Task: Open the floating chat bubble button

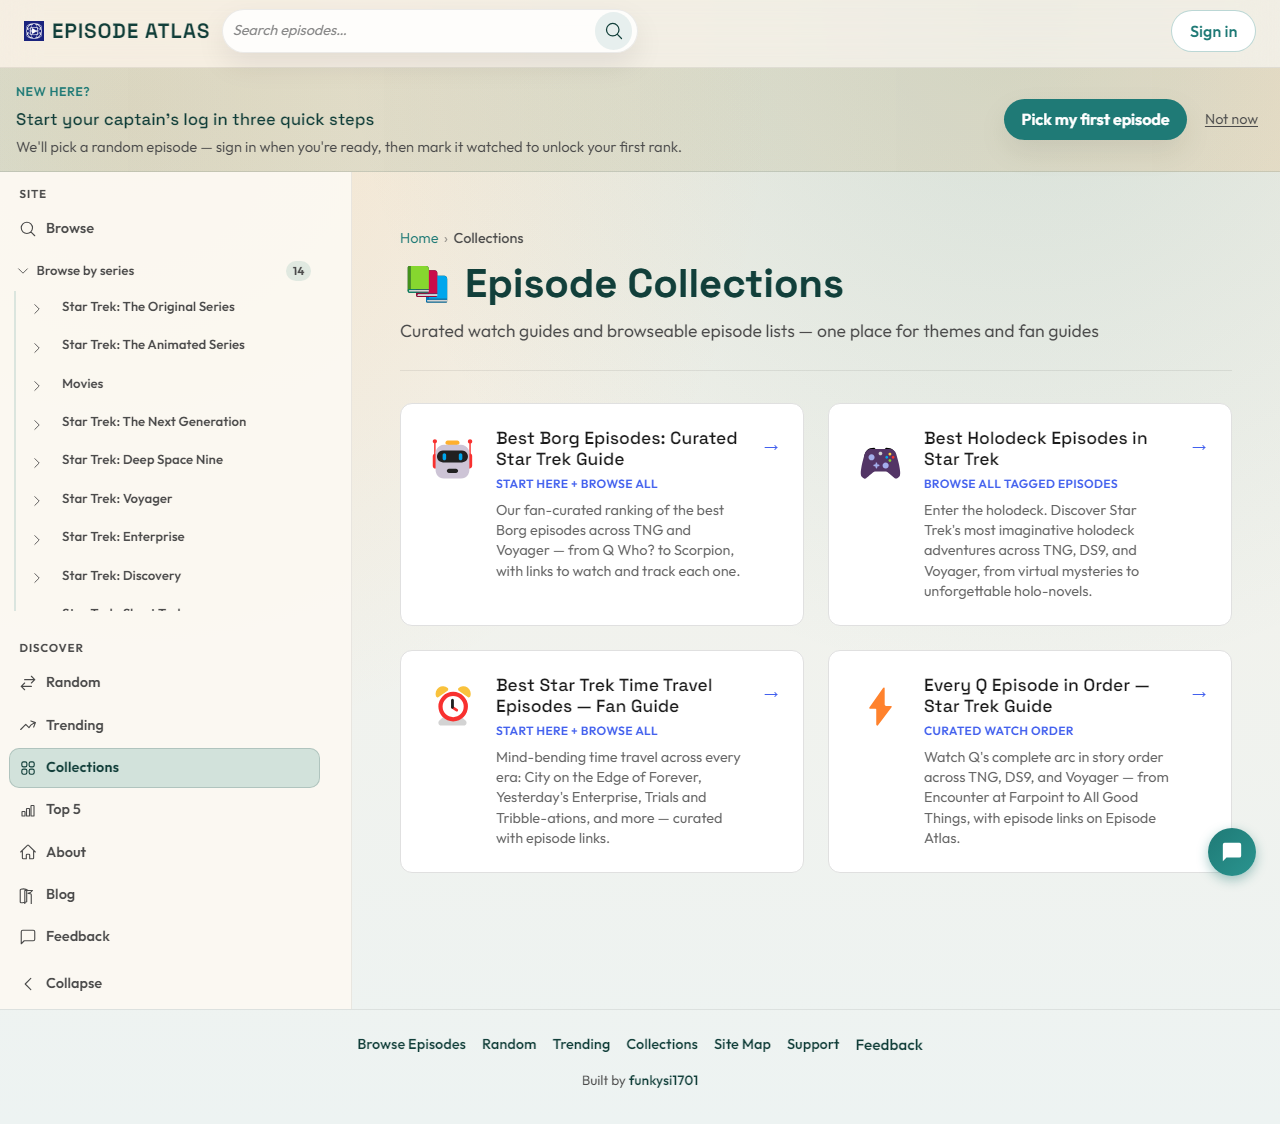Action: [x=1232, y=852]
